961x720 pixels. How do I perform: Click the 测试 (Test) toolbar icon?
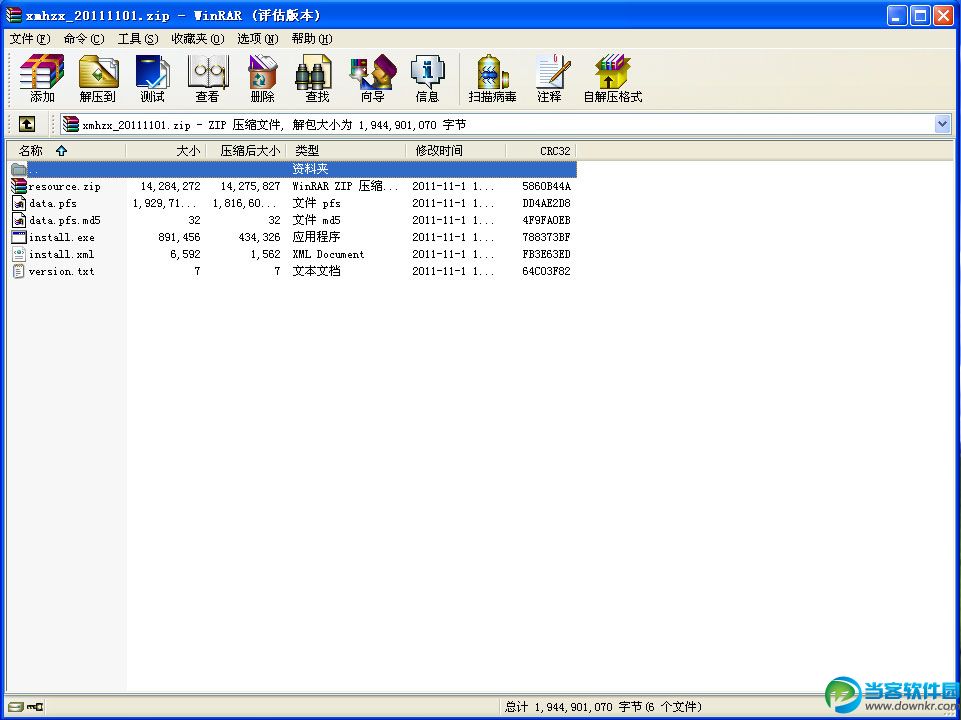point(152,78)
